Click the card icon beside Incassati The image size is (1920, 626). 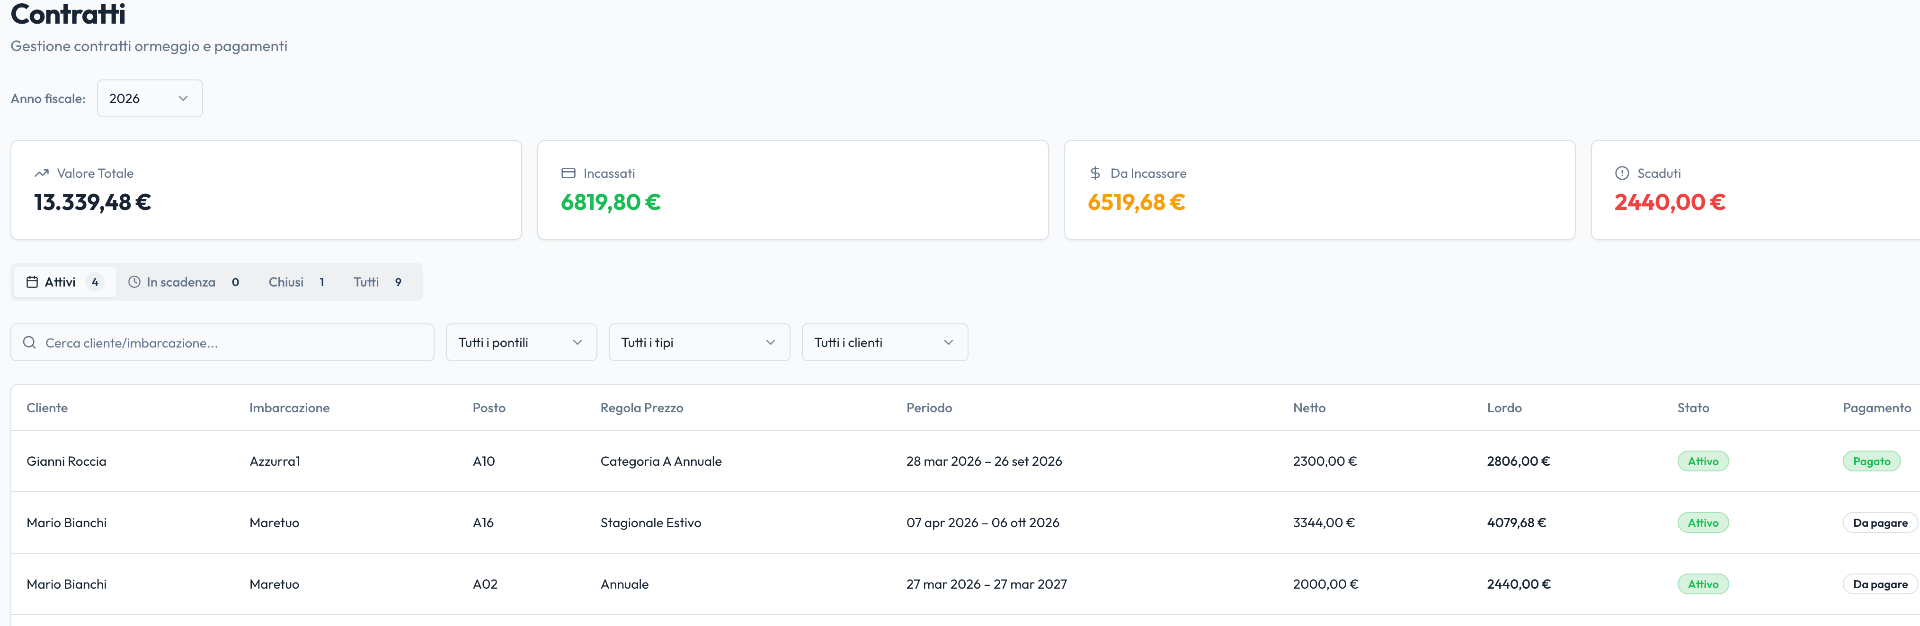(568, 173)
